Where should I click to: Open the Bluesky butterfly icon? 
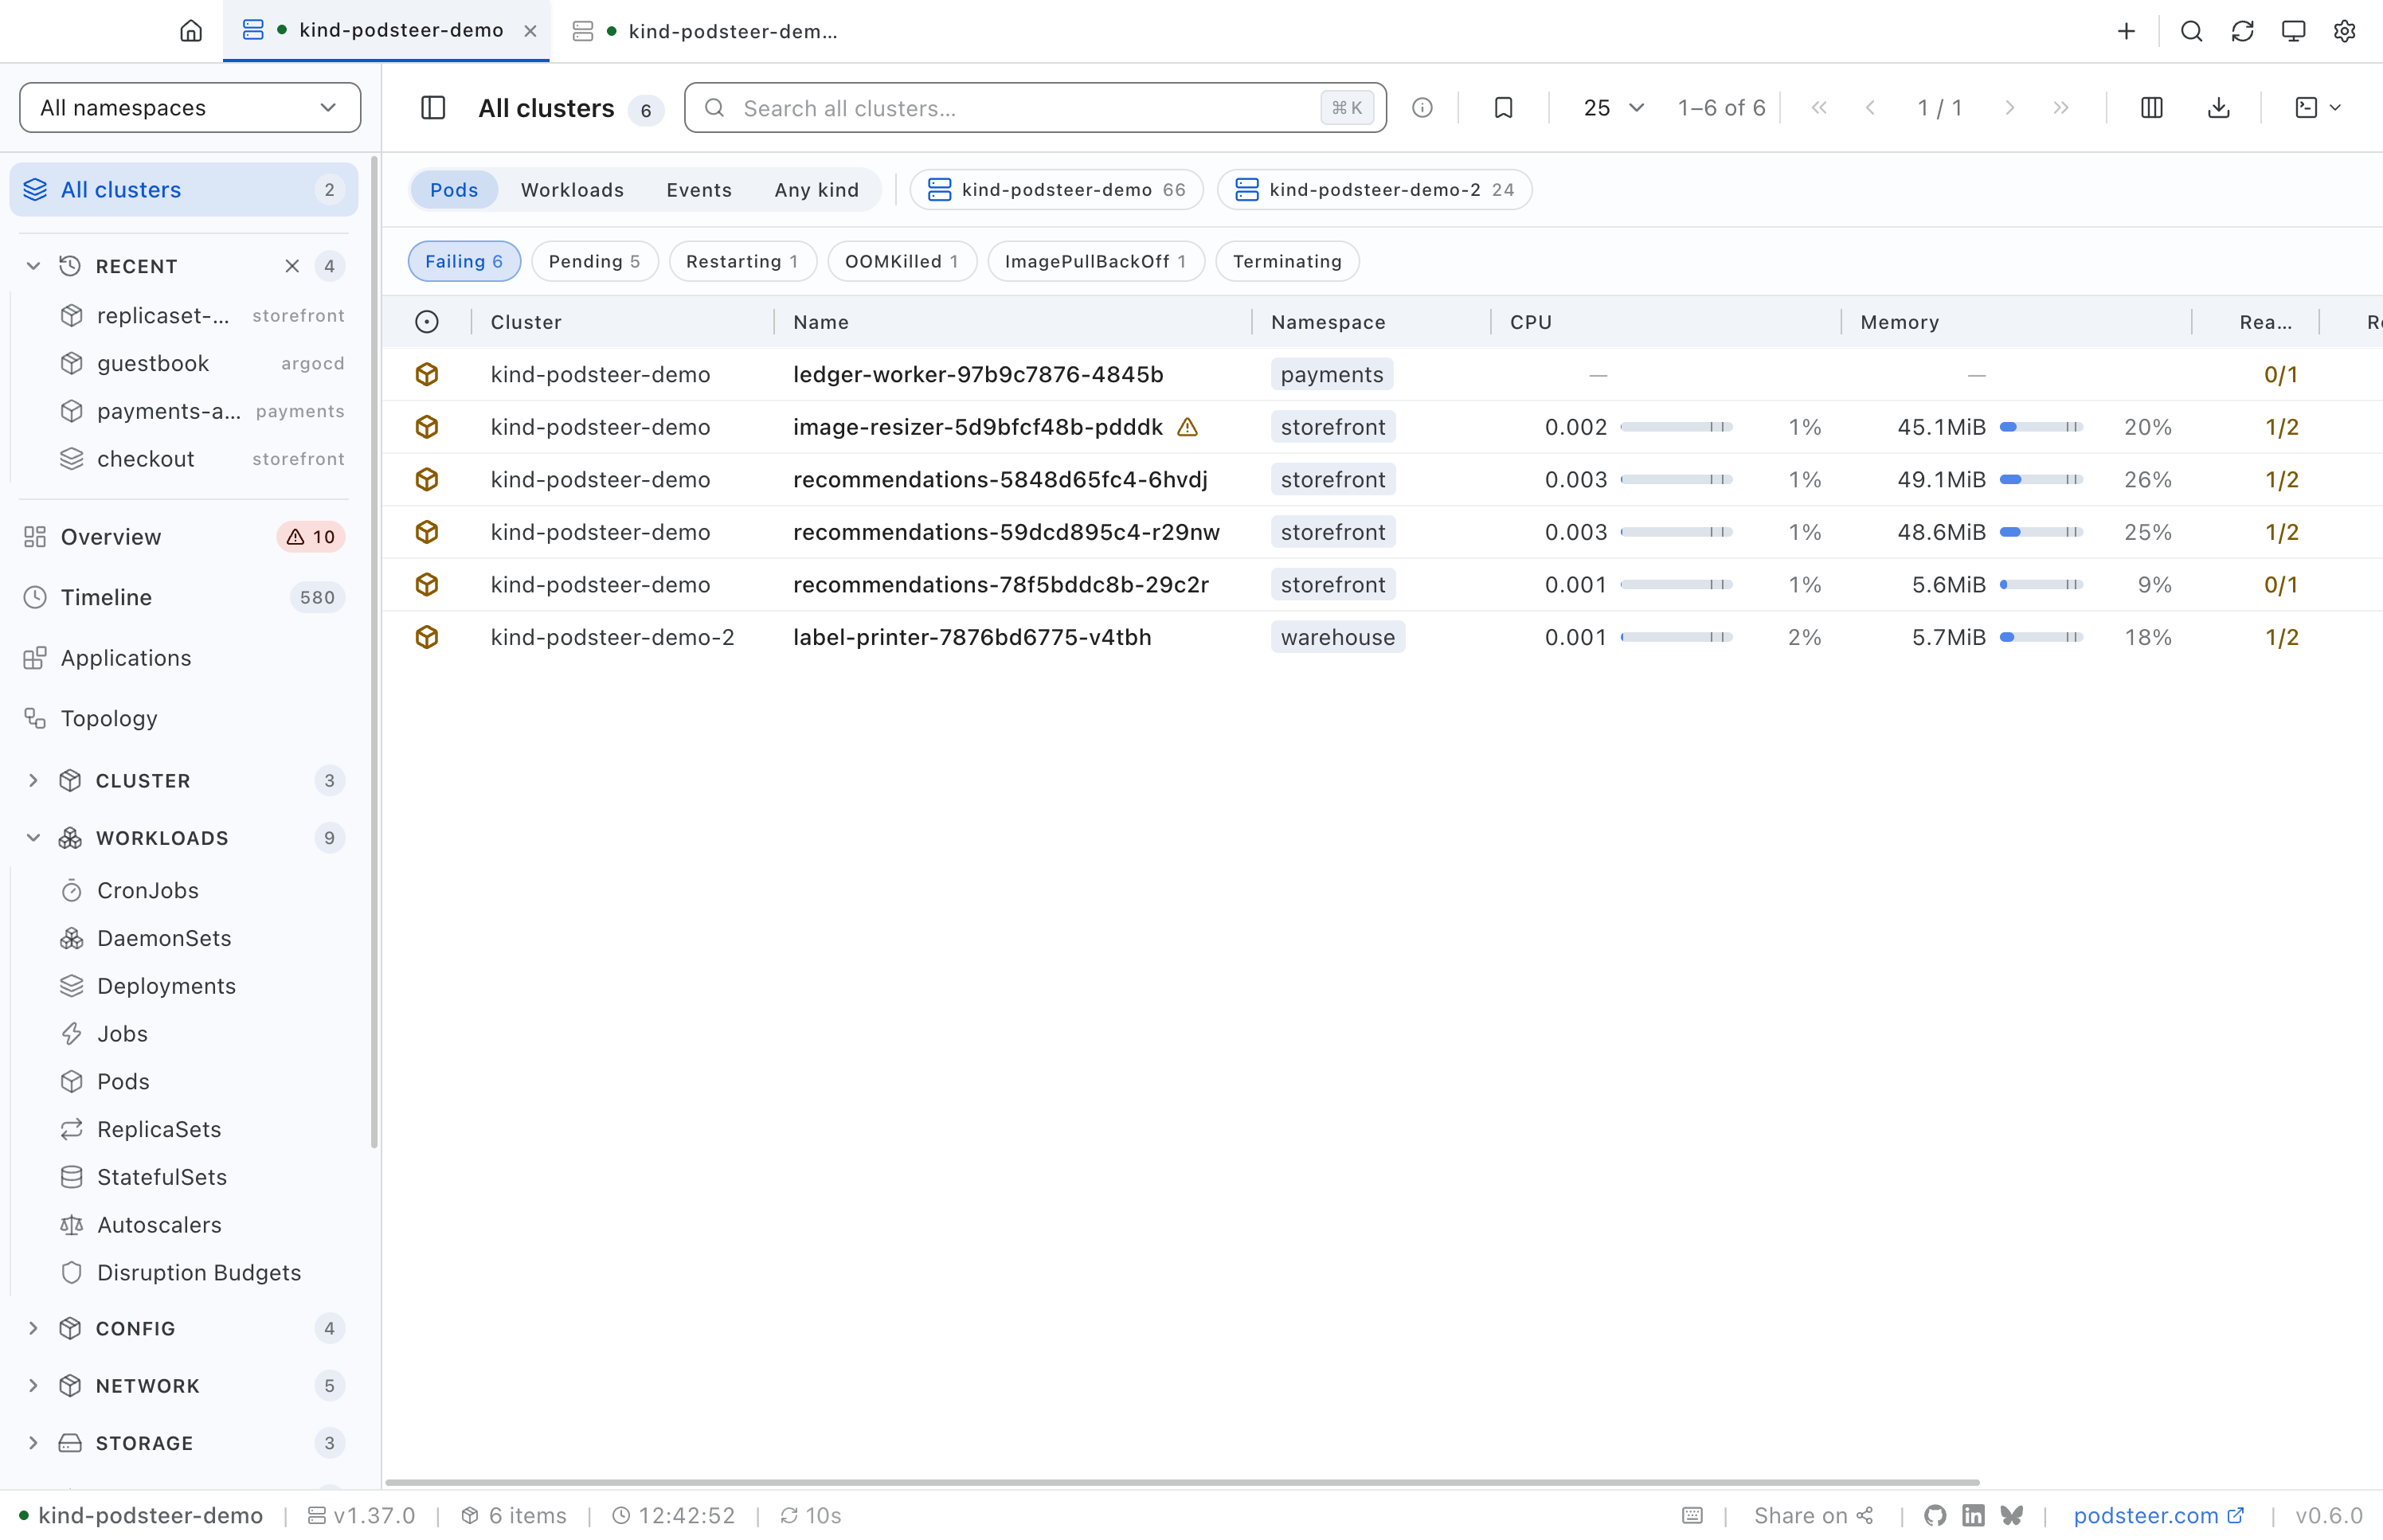pyautogui.click(x=2012, y=1515)
